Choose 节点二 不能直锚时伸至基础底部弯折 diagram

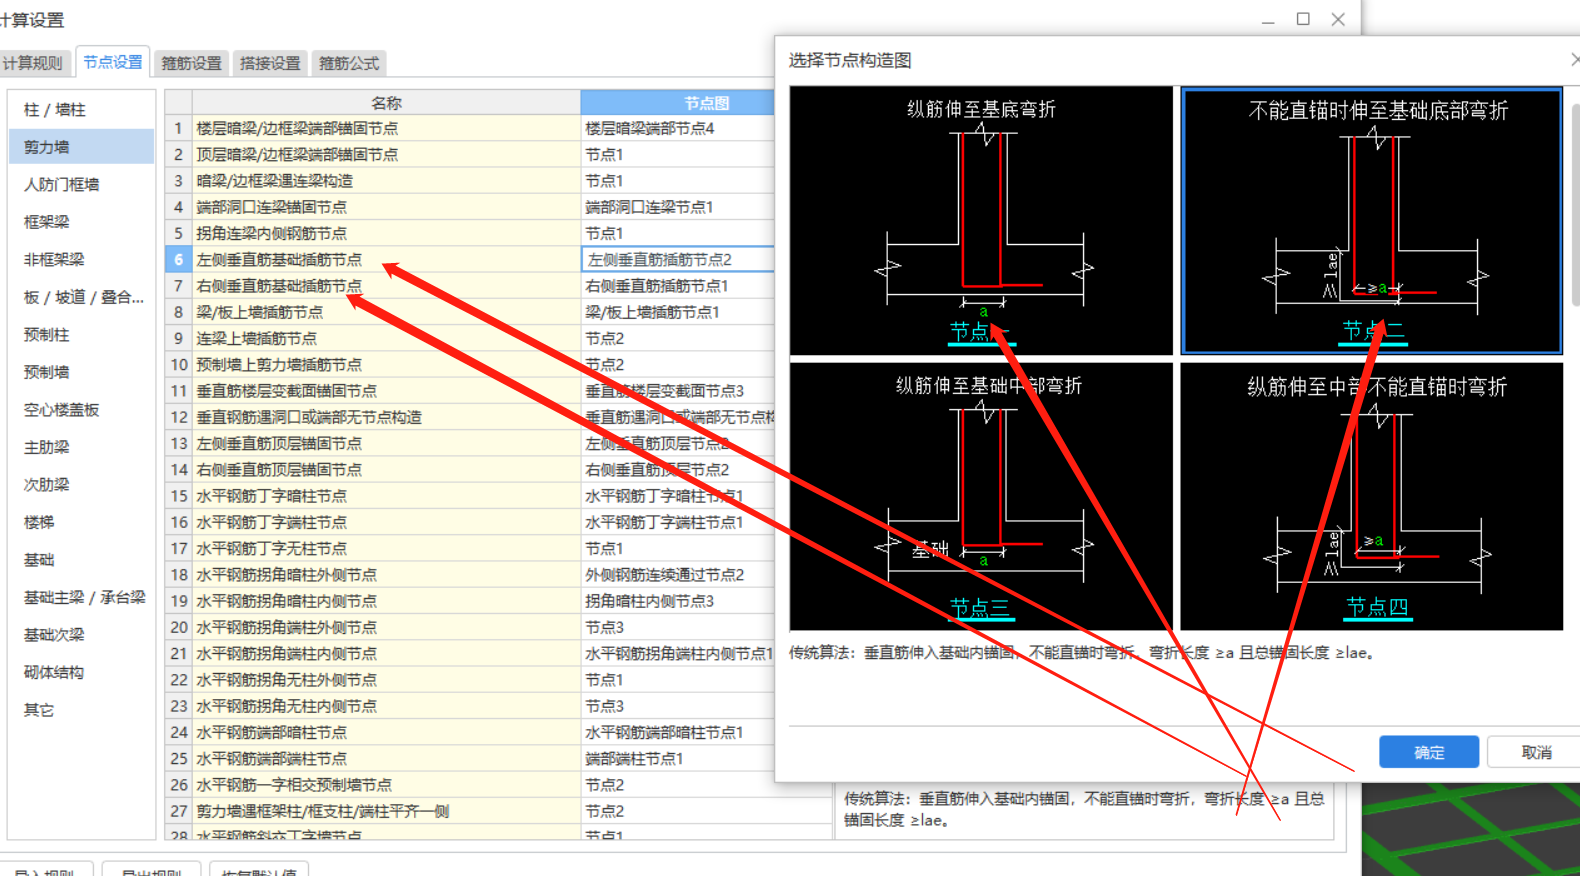[1371, 220]
